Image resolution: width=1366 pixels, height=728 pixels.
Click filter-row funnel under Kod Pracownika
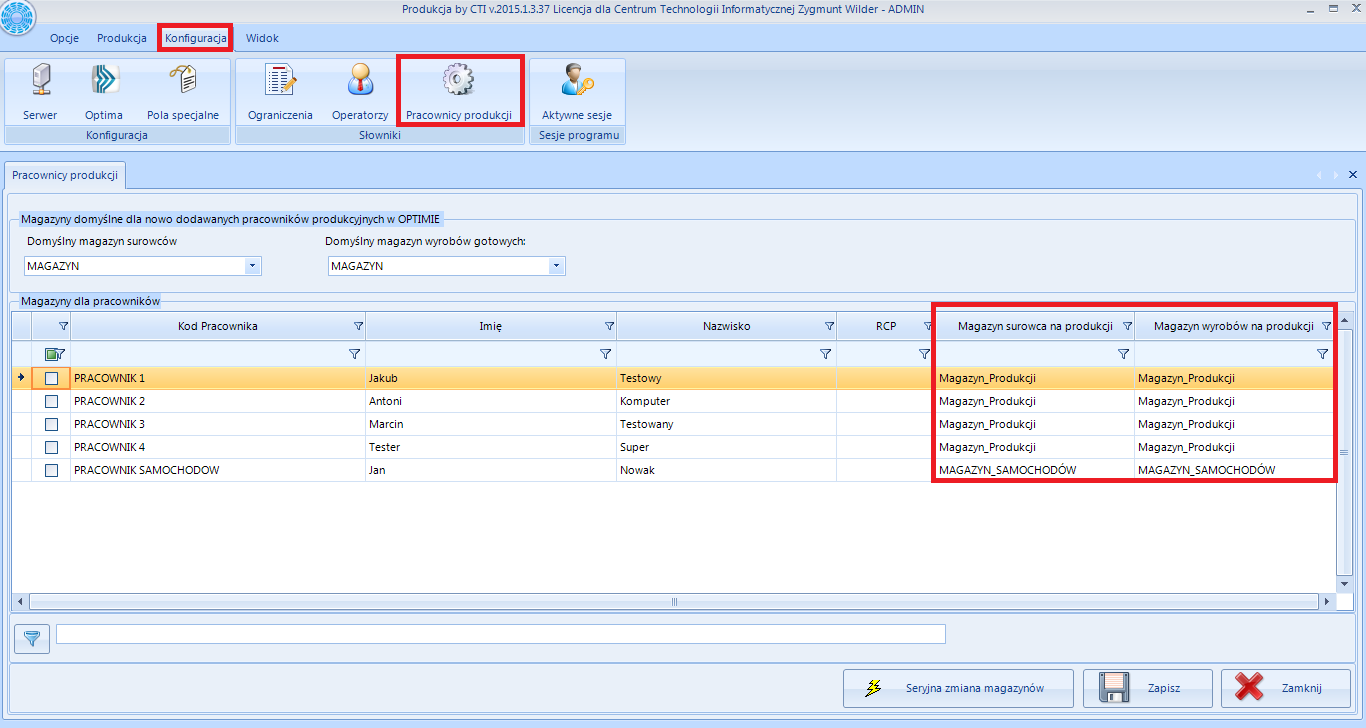[x=354, y=354]
